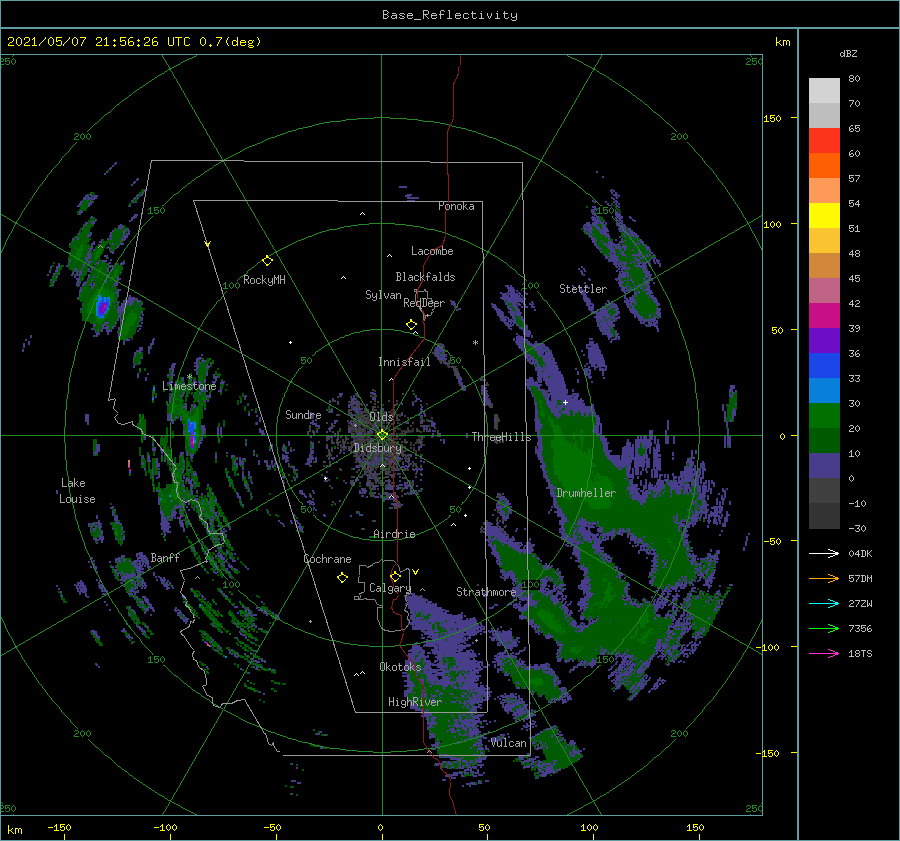The image size is (900, 841).
Task: Click the 18TS legend label
Action: pos(860,653)
